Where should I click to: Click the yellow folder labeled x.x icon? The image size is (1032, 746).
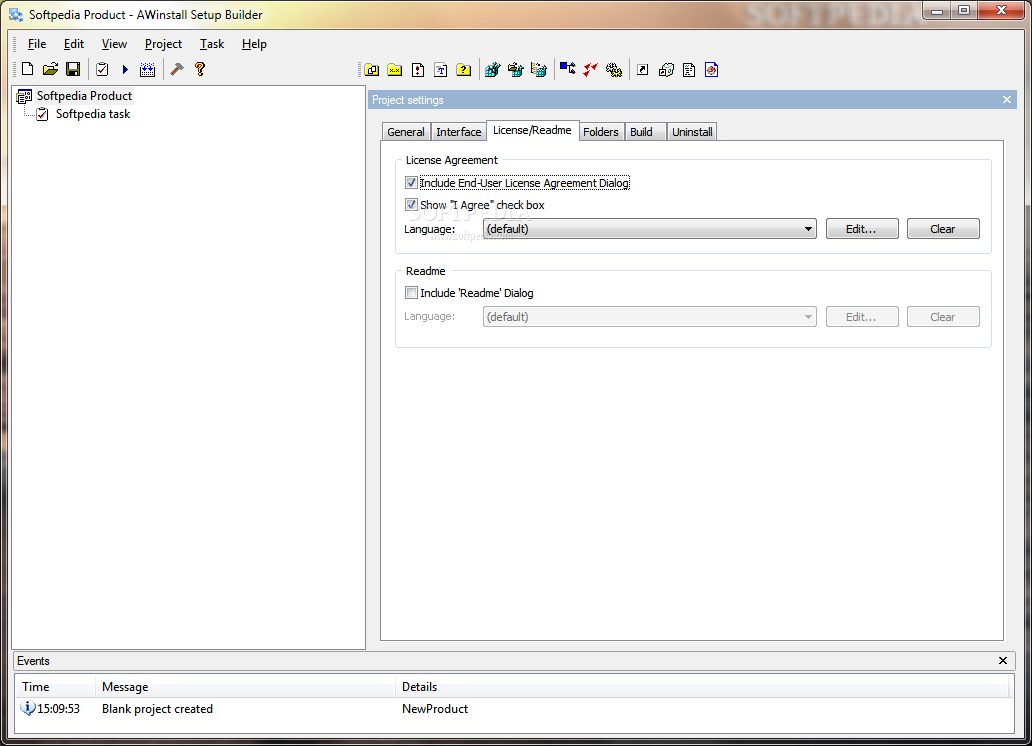395,70
